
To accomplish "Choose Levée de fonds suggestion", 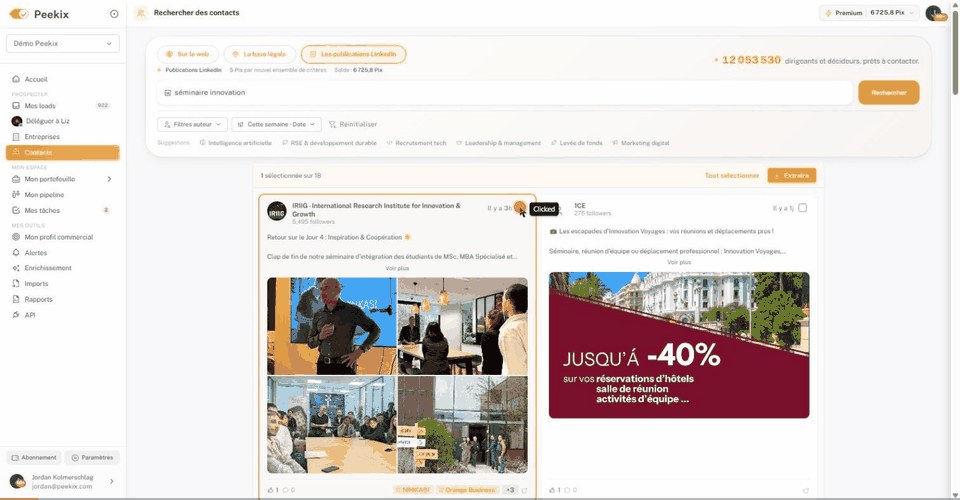I will 577,143.
